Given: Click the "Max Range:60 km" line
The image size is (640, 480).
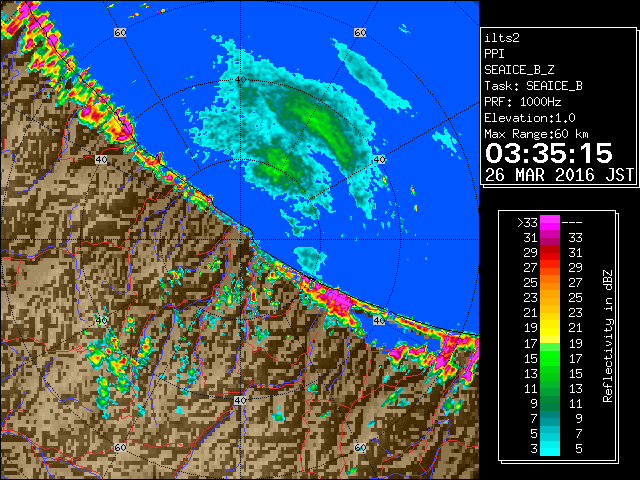Looking at the screenshot, I should tap(536, 134).
